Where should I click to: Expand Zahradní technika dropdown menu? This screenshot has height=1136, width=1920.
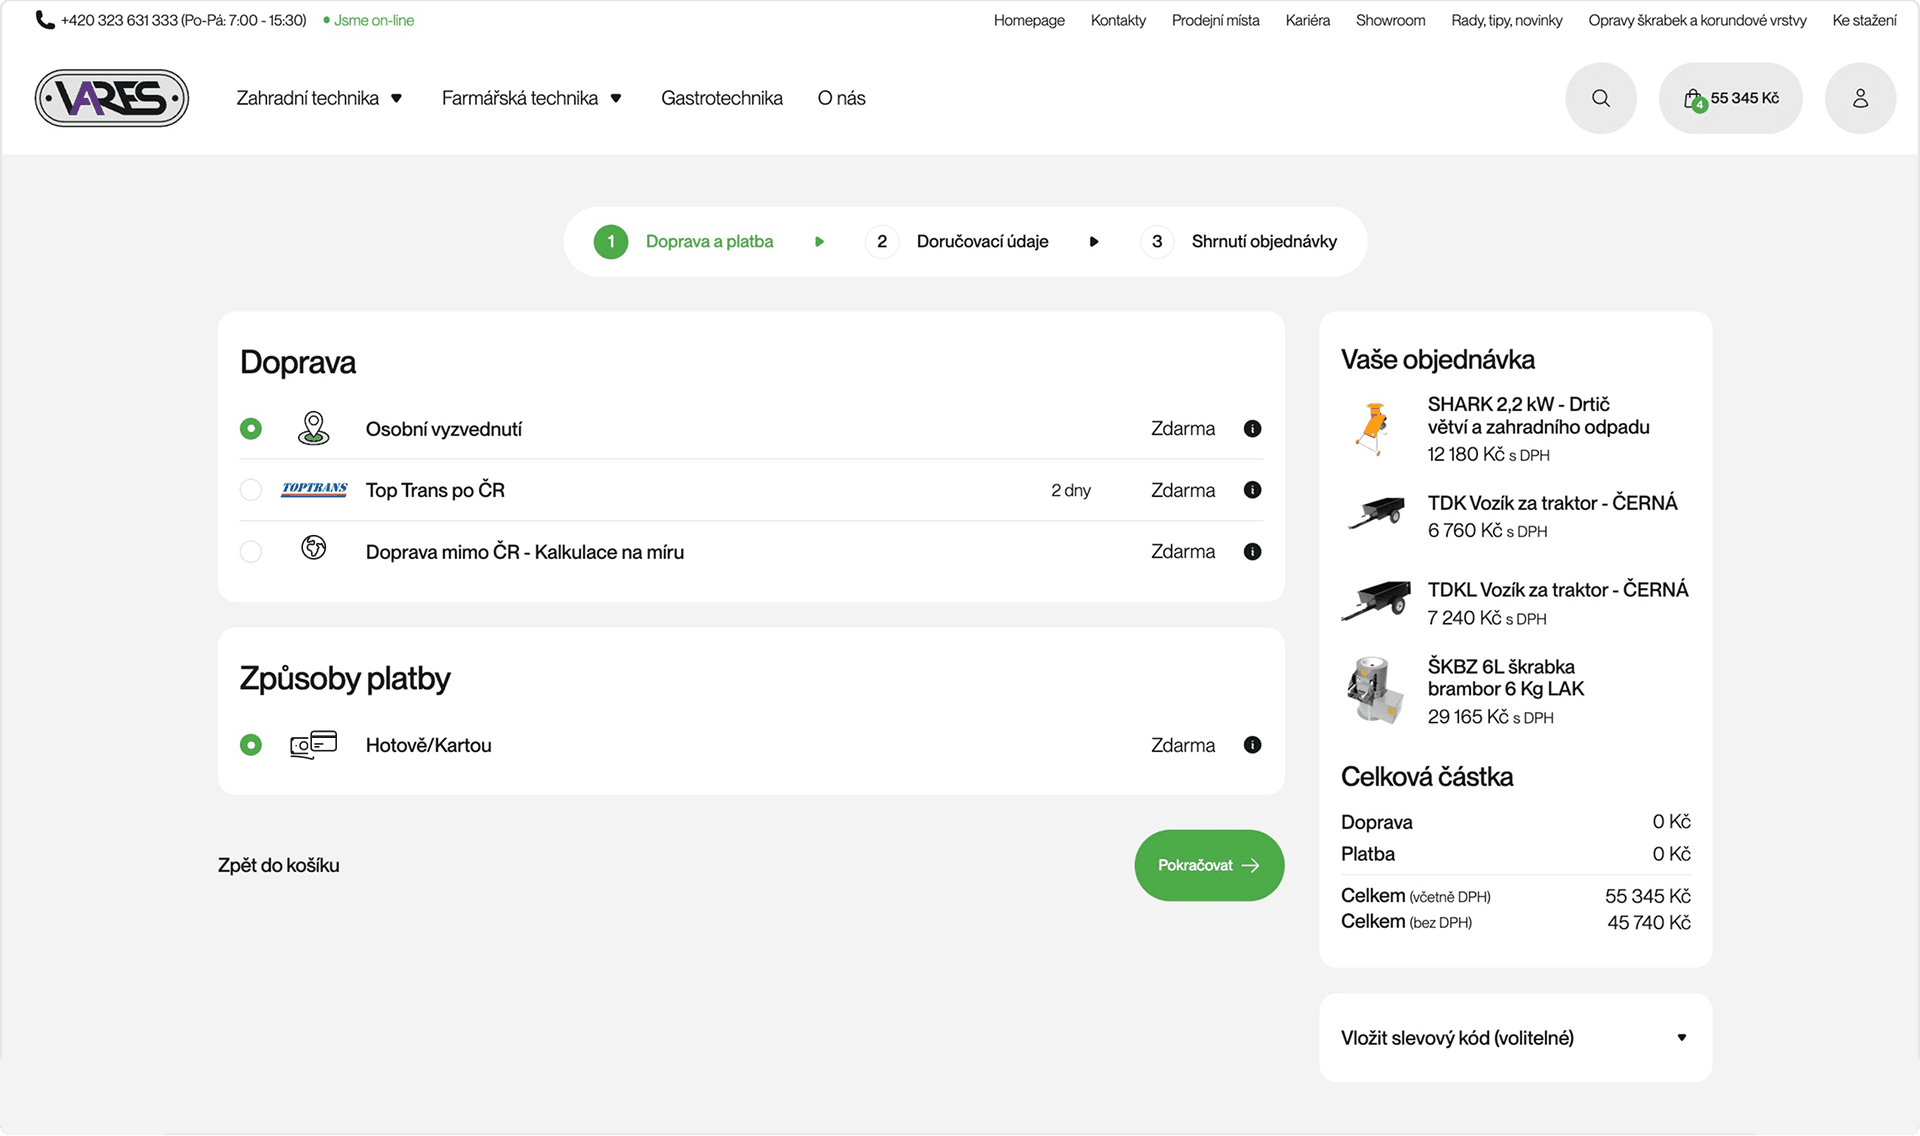(319, 98)
